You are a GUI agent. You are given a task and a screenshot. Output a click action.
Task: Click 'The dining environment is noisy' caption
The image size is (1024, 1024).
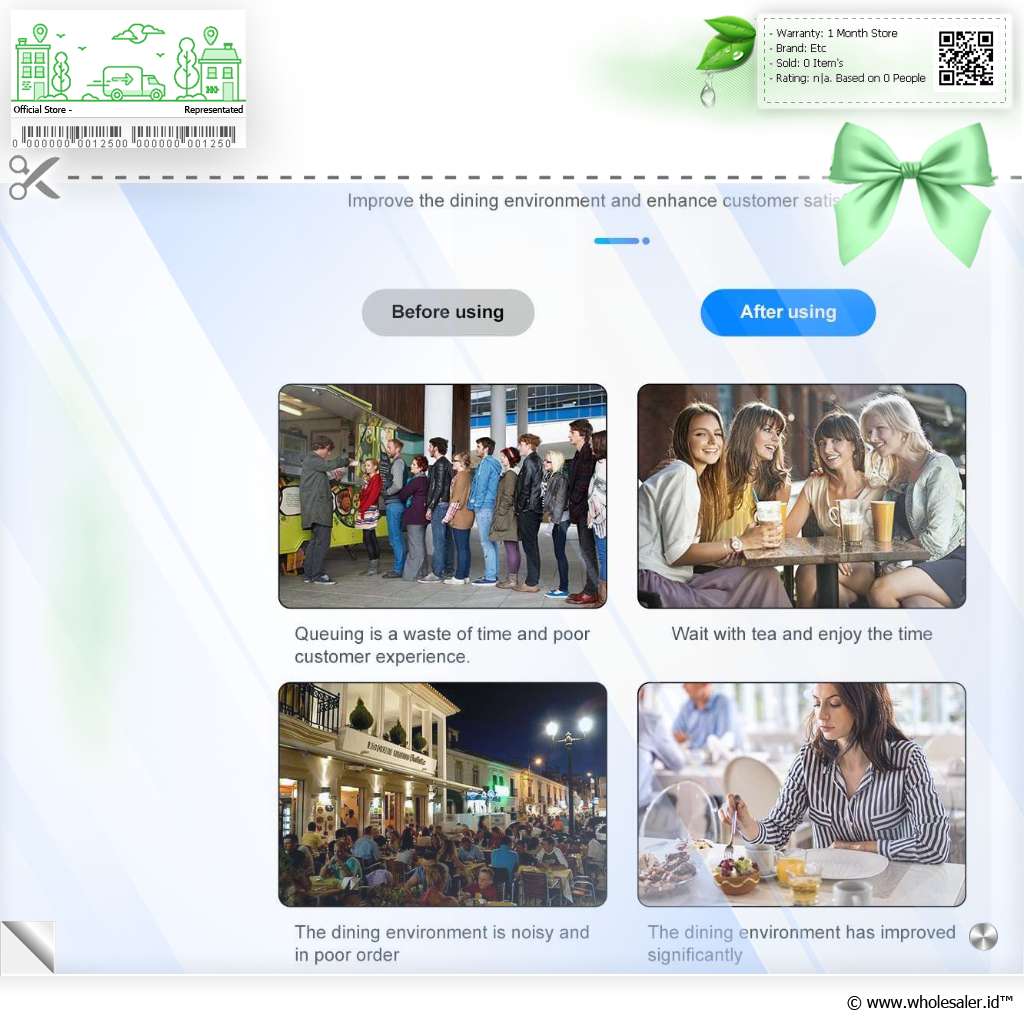442,943
